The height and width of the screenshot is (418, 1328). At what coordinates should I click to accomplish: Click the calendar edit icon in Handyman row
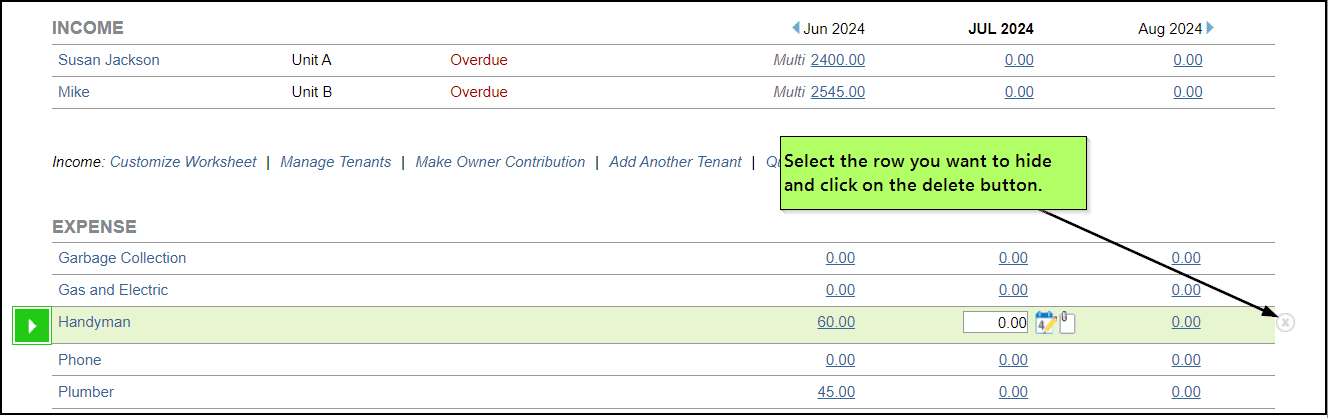click(x=1045, y=322)
